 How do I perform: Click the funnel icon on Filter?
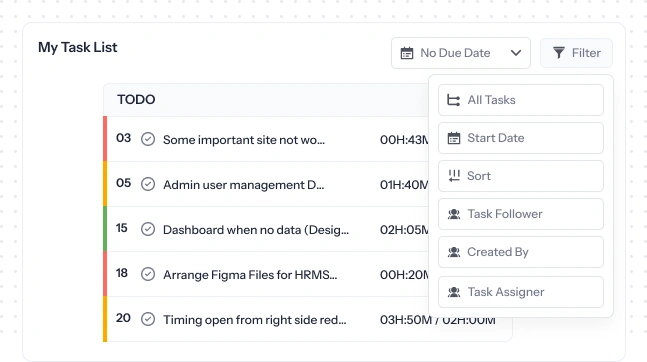click(x=559, y=53)
